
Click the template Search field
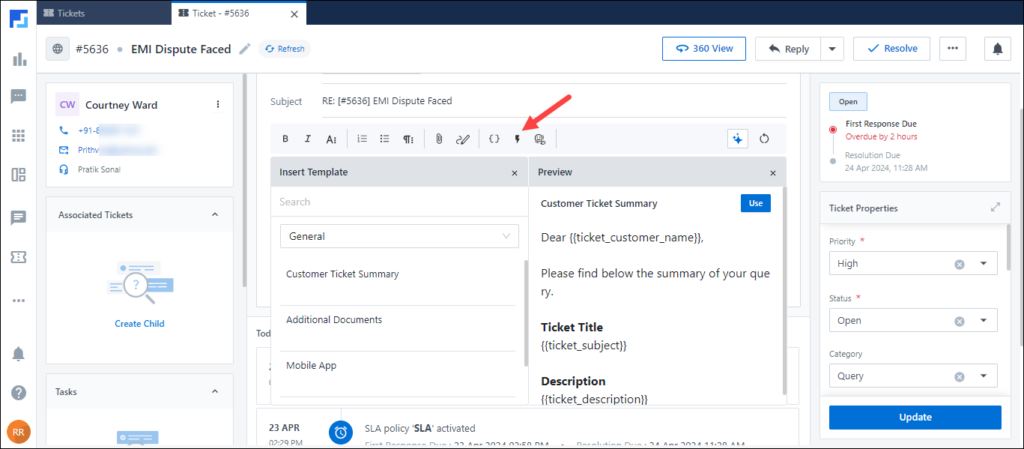[399, 202]
